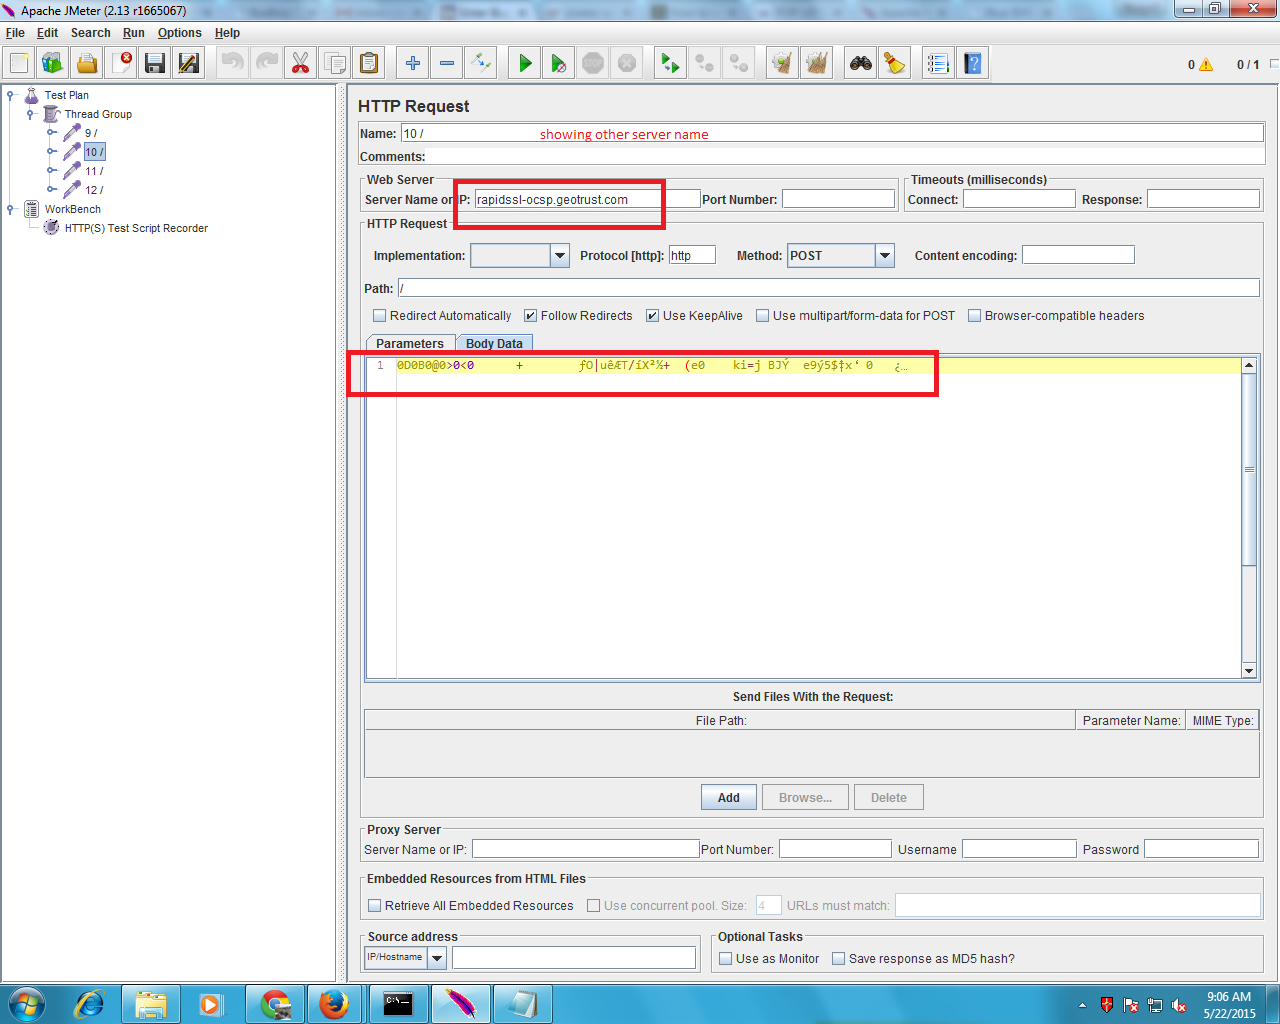Click the Clear All broom icon
1280x1024 pixels.
pos(894,63)
